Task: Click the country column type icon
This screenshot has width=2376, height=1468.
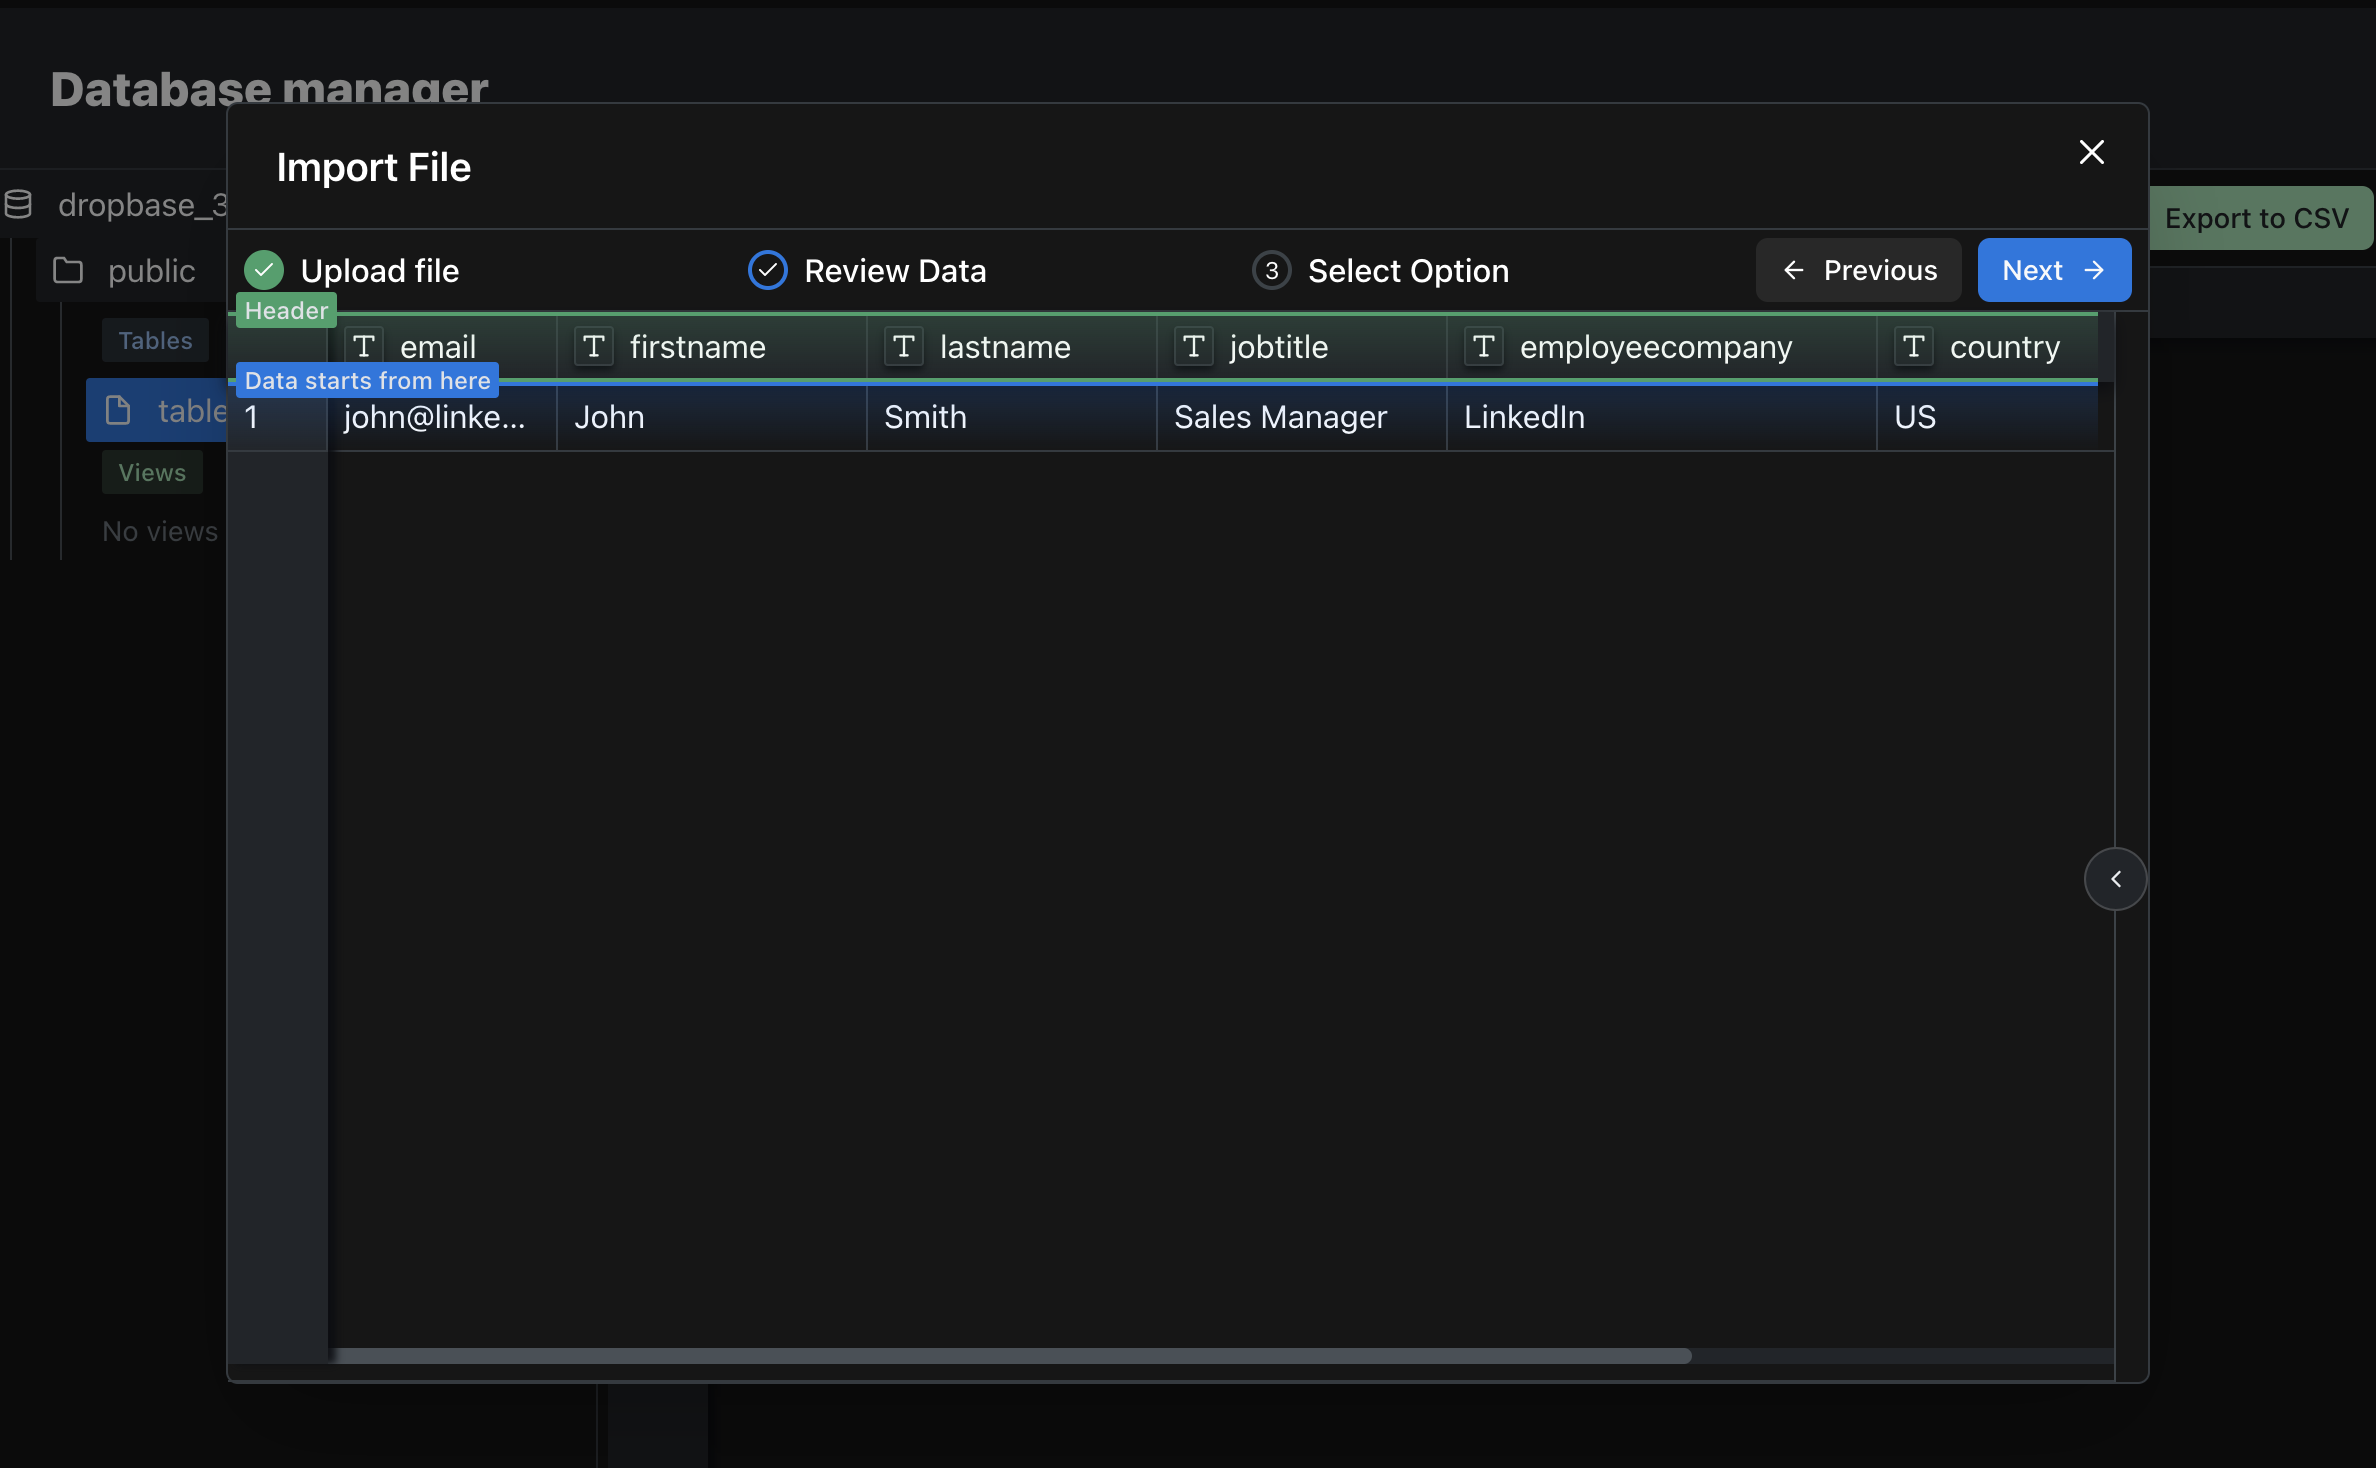Action: click(1914, 347)
